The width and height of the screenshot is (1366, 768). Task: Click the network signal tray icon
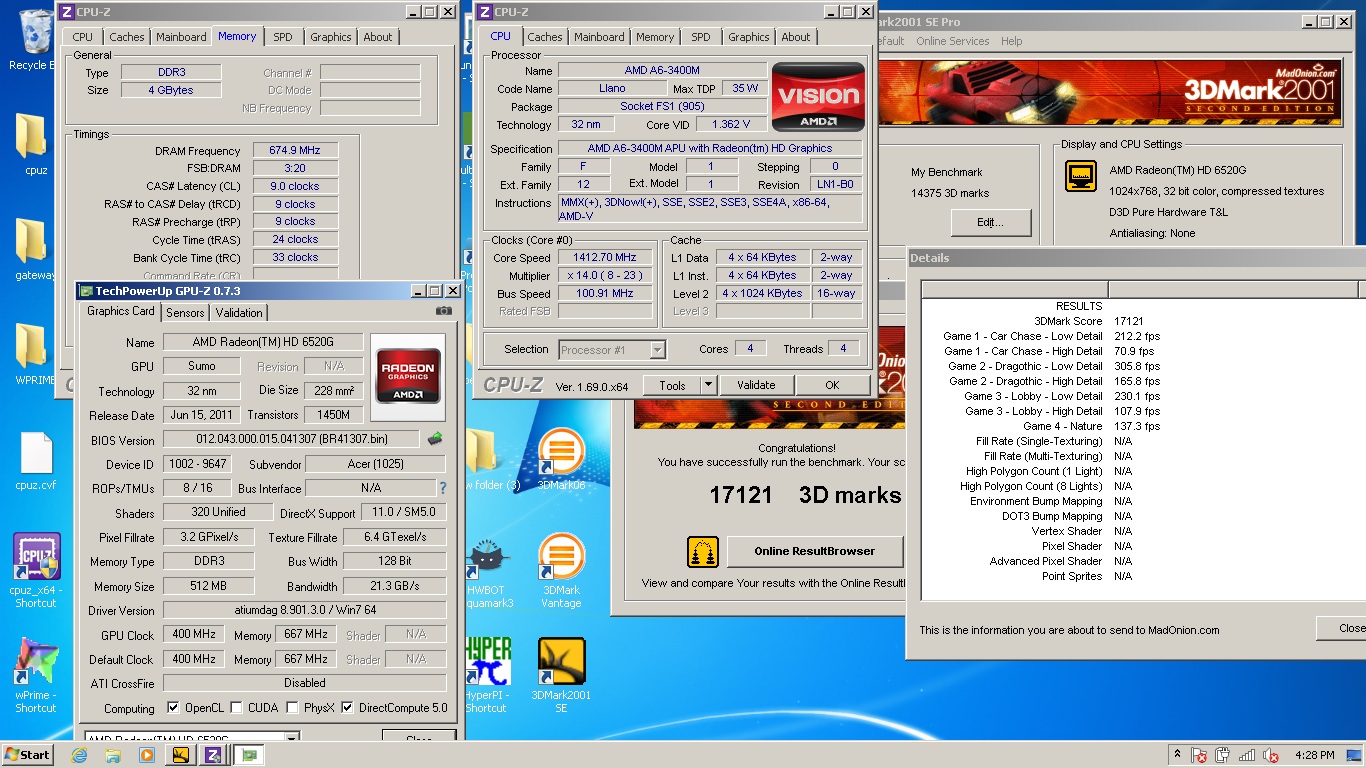click(1247, 755)
